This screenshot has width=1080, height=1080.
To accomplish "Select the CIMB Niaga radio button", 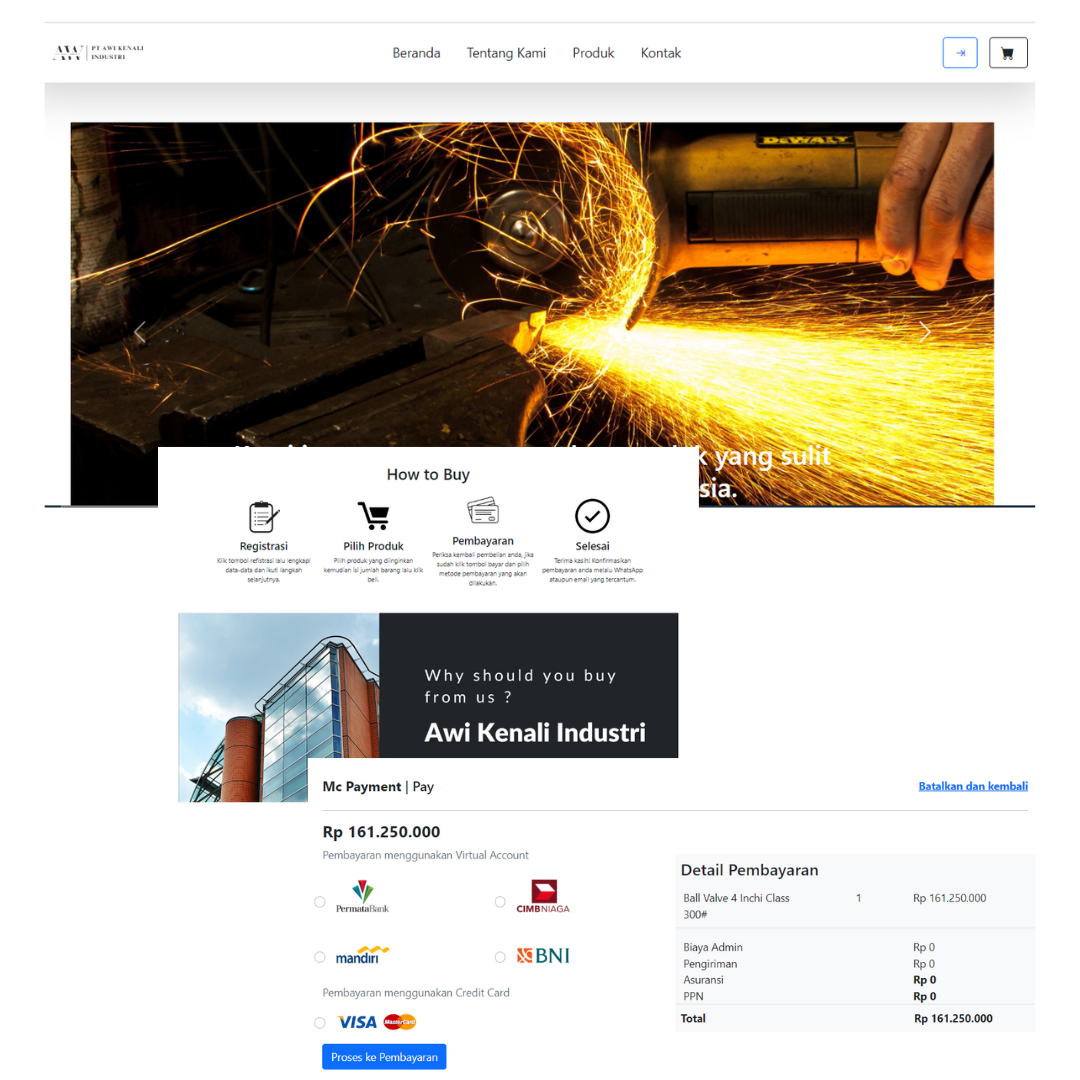I will (x=500, y=902).
